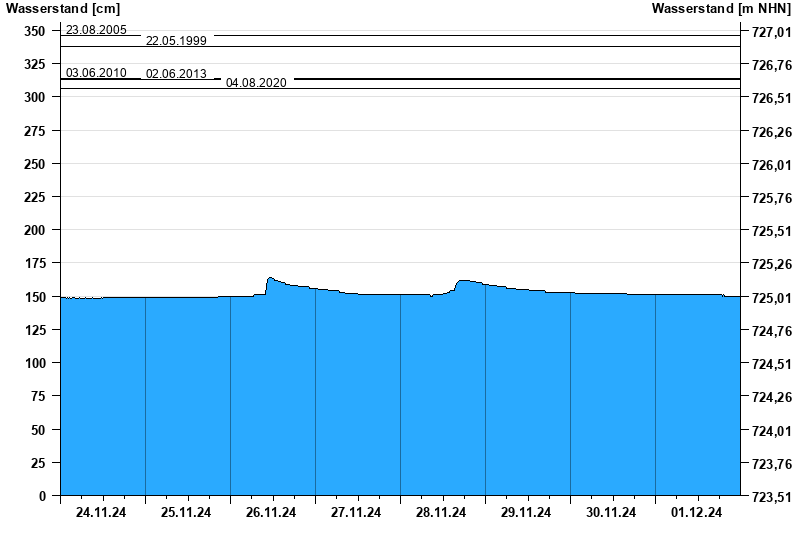Click the 24.11.24 date label

tap(101, 513)
